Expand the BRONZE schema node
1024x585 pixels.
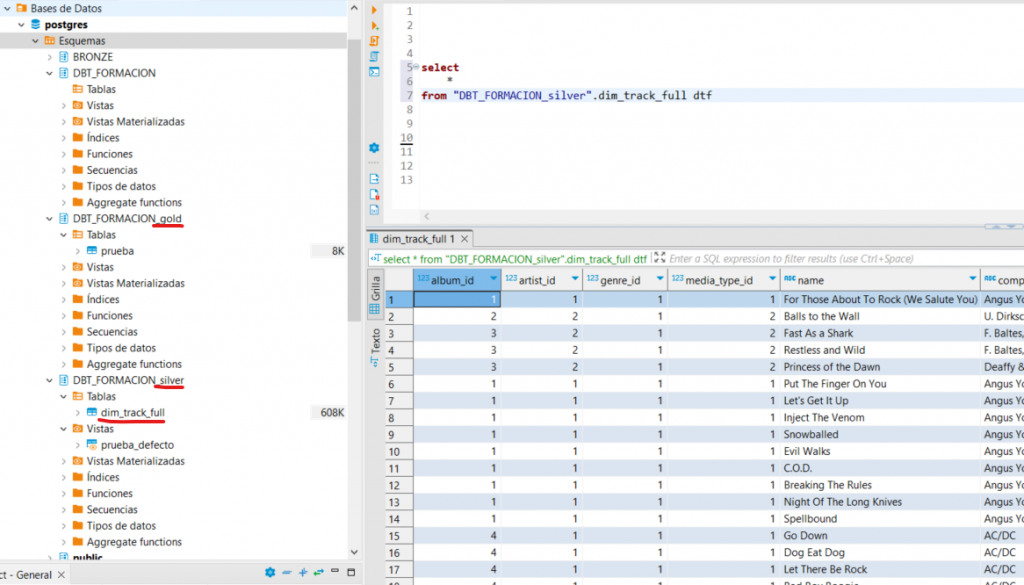[x=50, y=57]
